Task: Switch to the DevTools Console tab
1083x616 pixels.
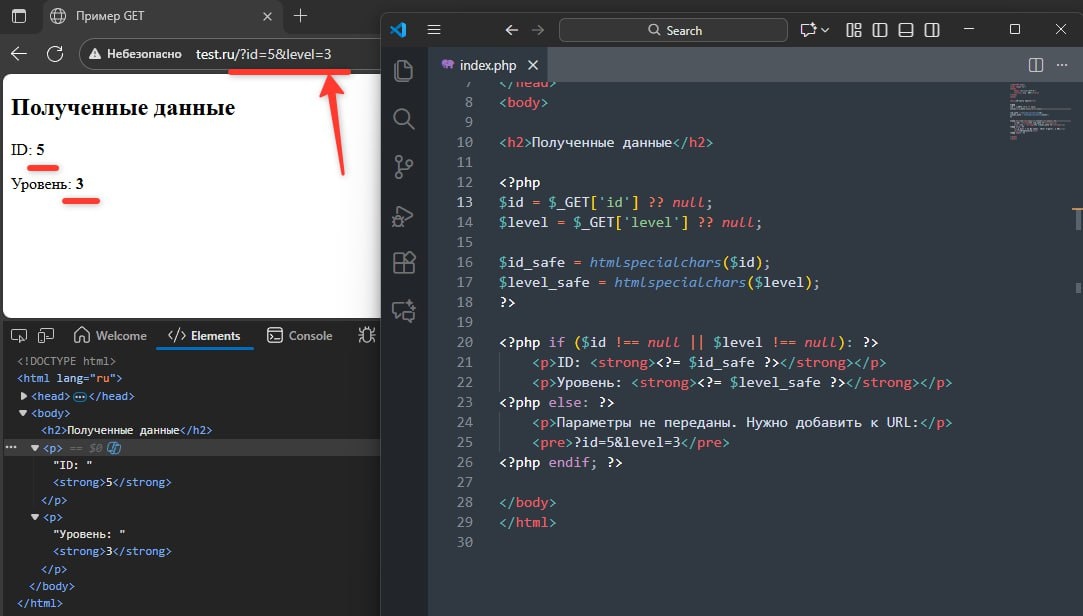Action: tap(300, 336)
